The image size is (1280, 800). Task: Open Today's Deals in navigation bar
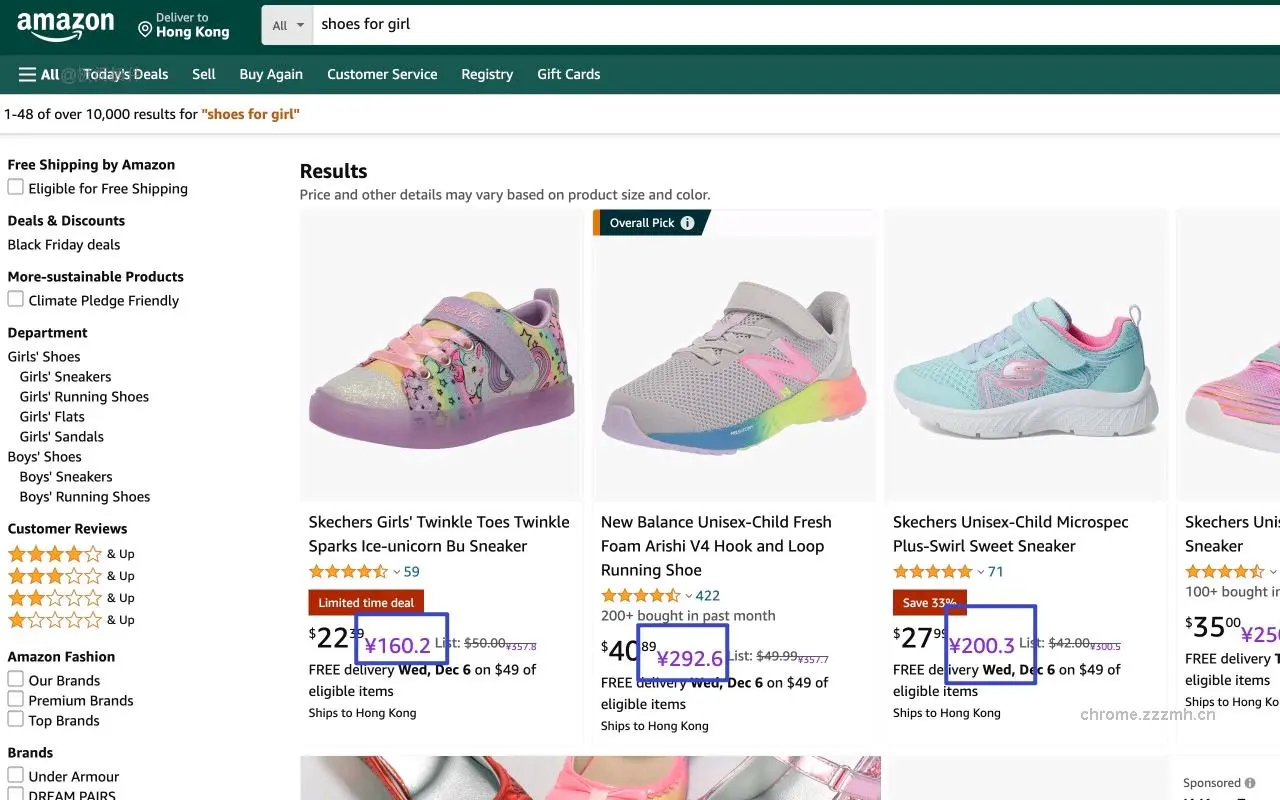pos(125,74)
